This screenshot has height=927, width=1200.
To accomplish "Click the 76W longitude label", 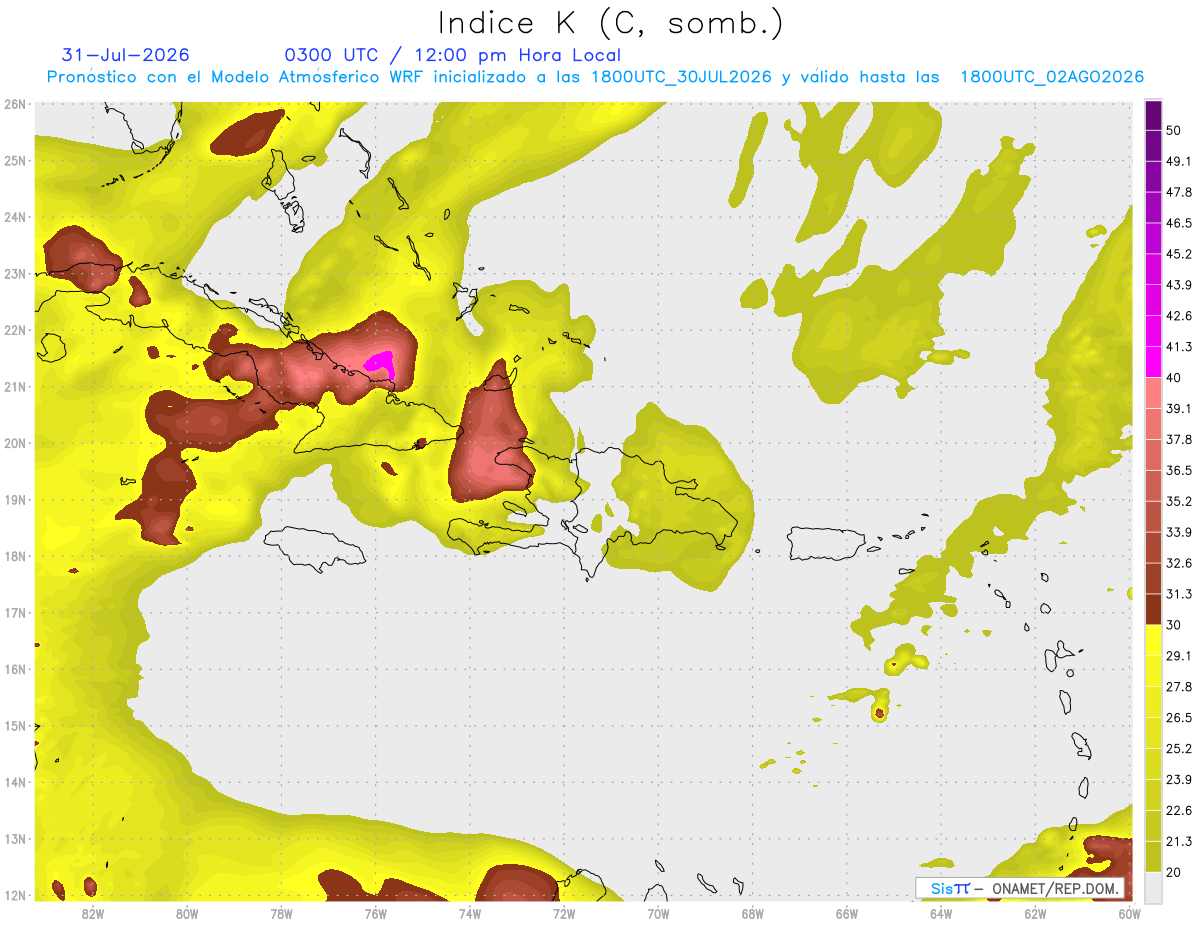I will (x=375, y=913).
